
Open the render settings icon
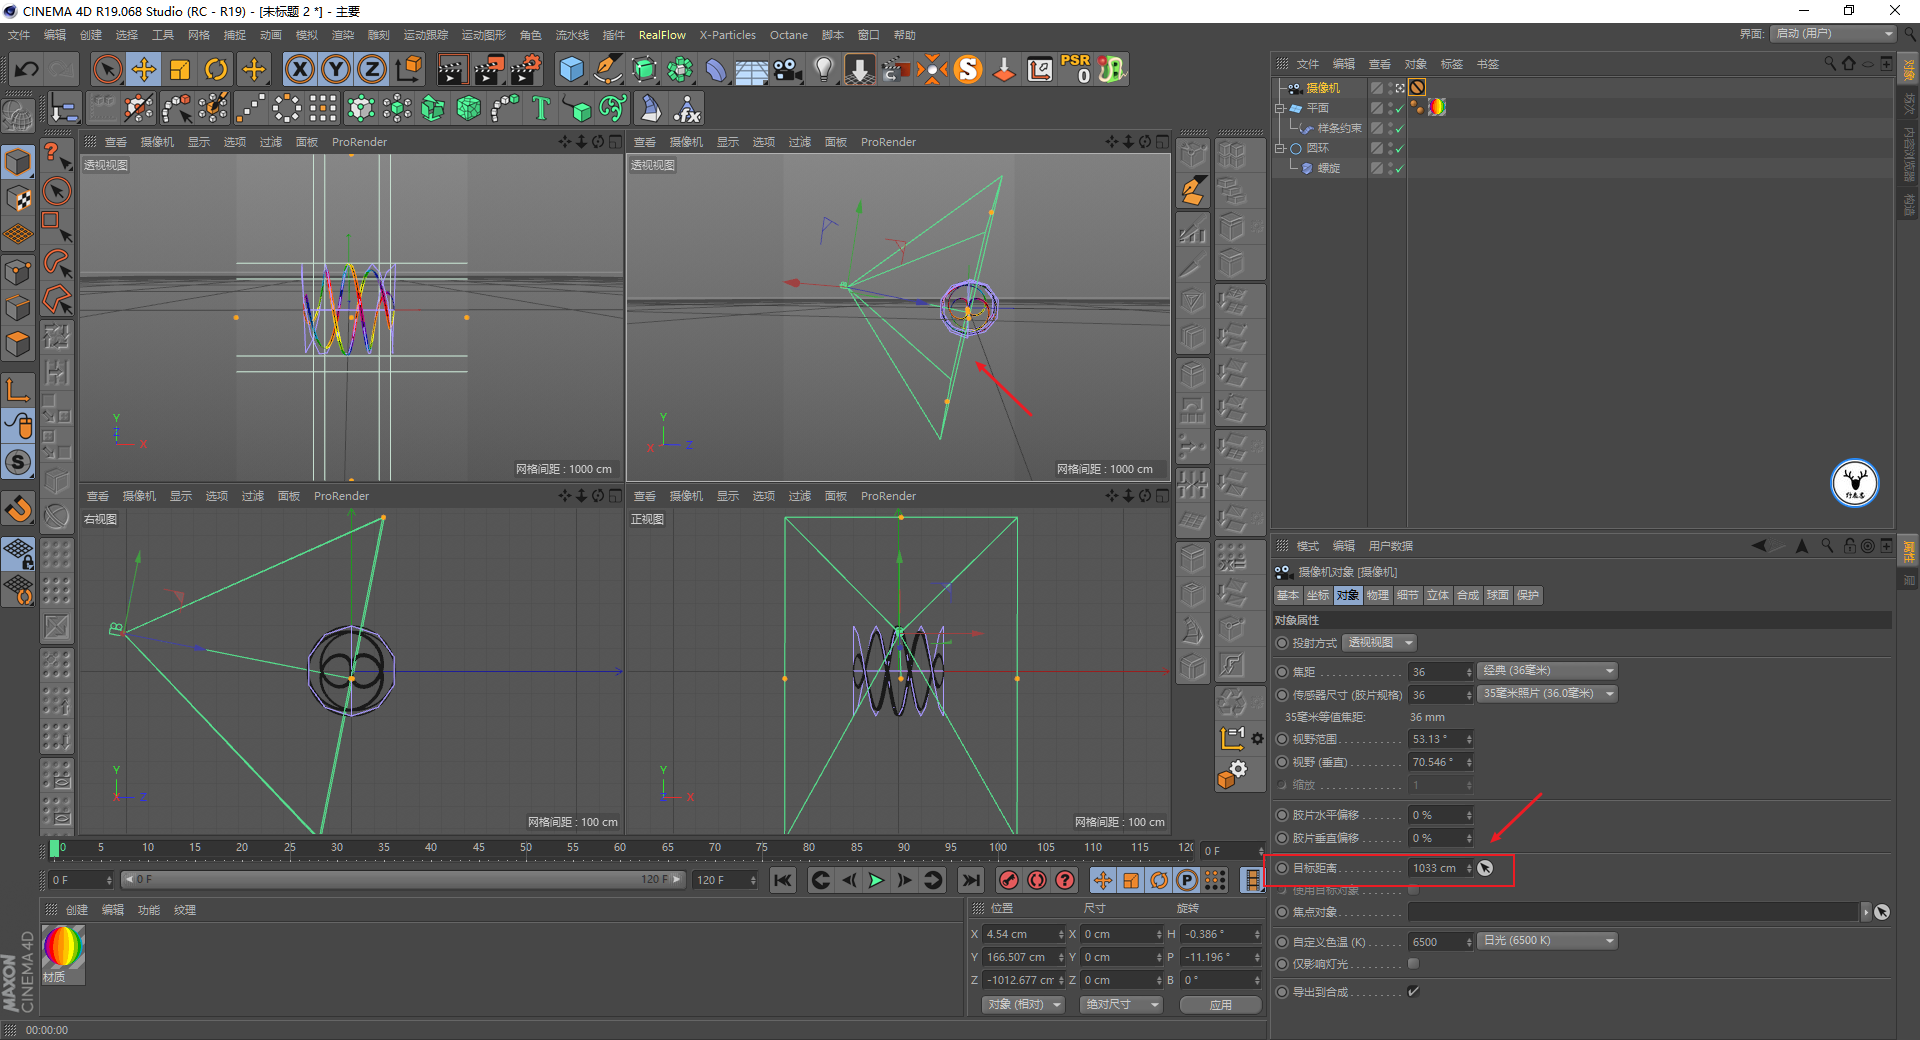pyautogui.click(x=526, y=70)
